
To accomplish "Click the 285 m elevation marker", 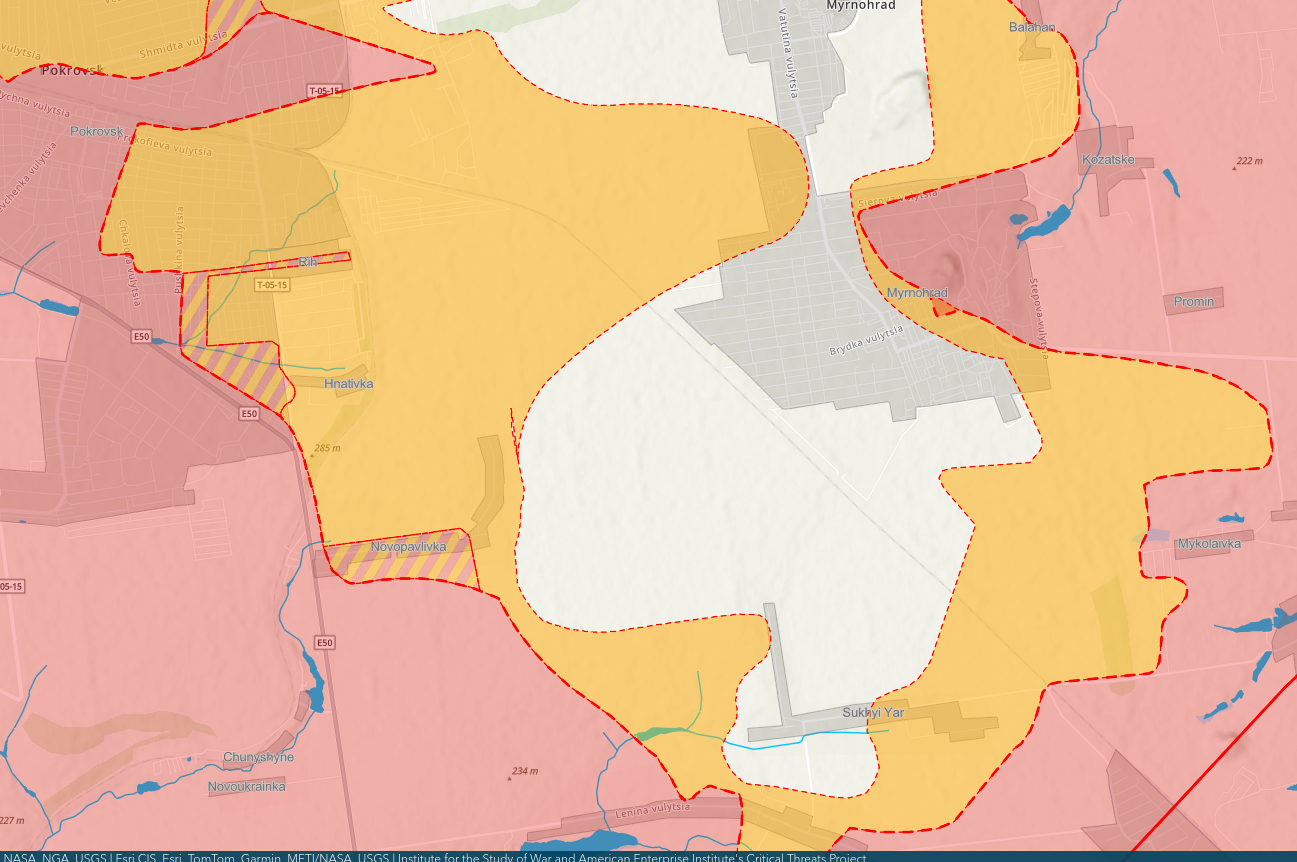I will (x=324, y=449).
